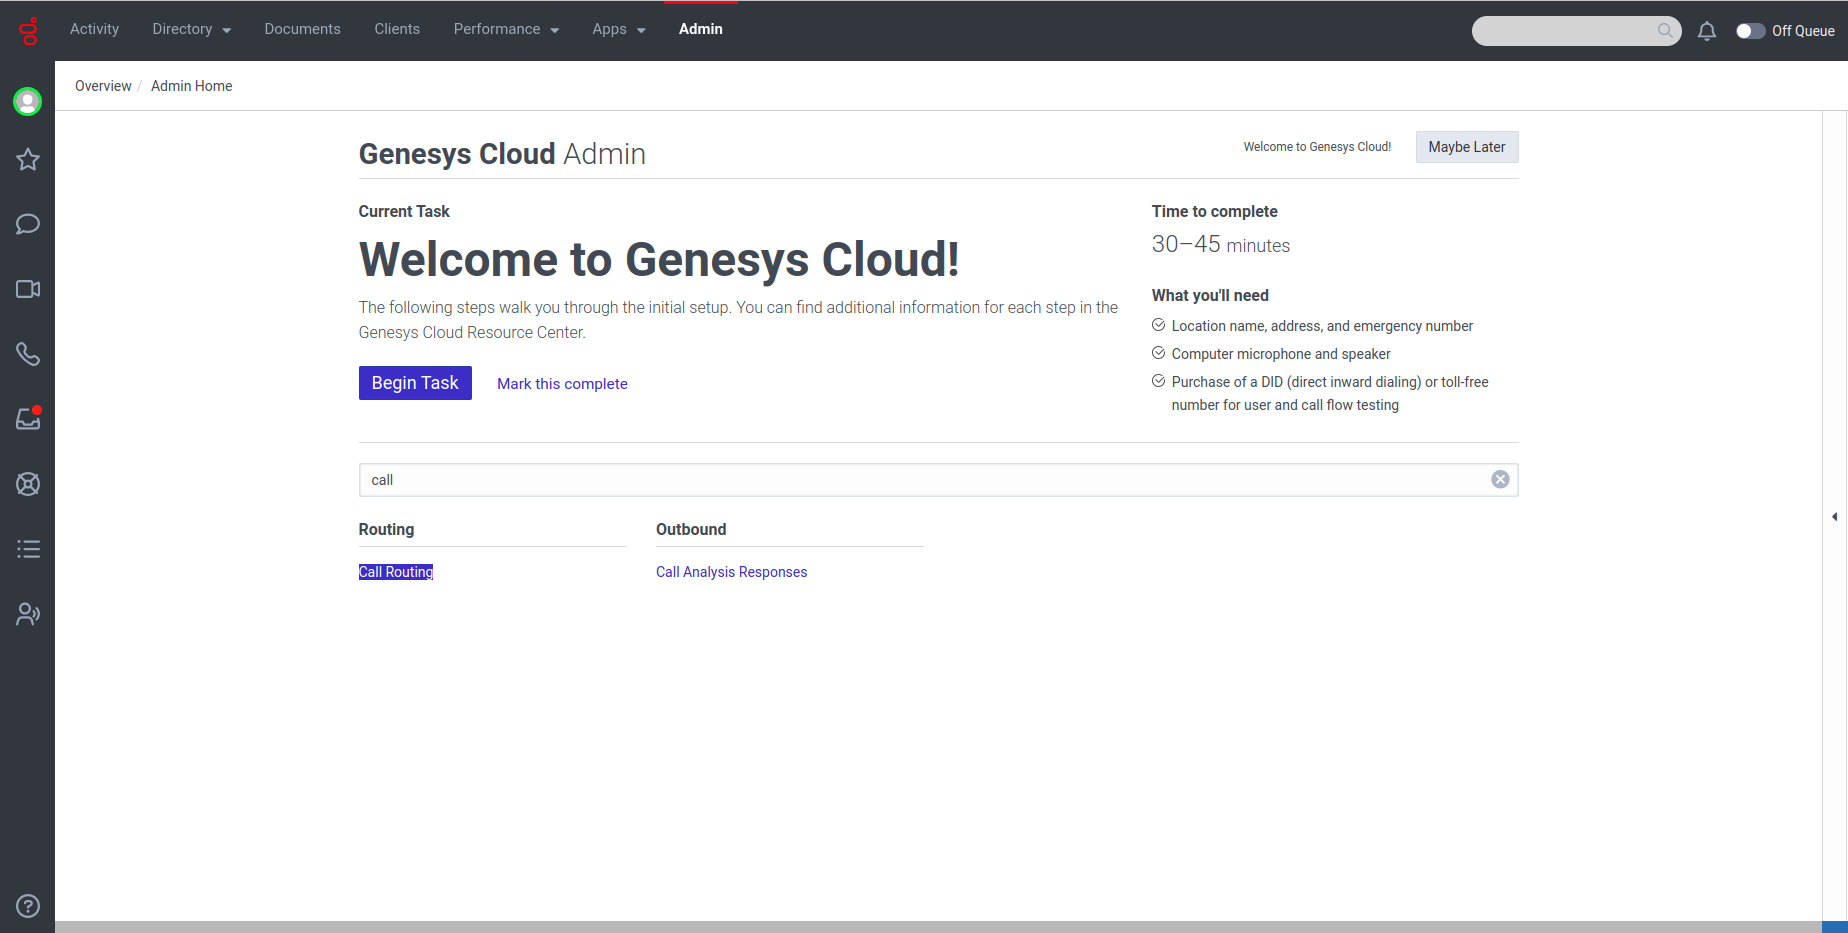Open the Inbox icon with red badge

pyautogui.click(x=28, y=418)
